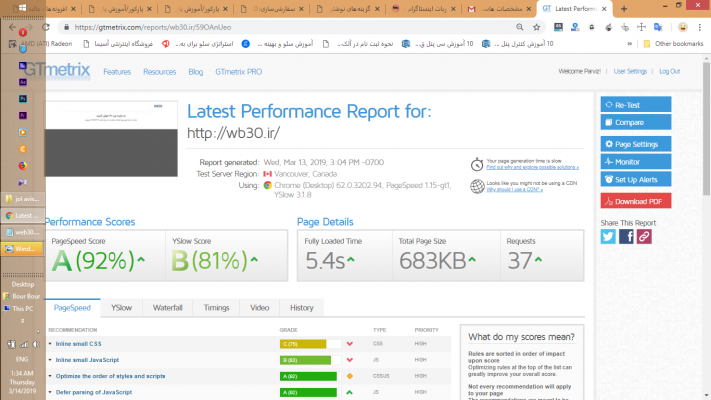Open Adobe After Effects taskbar icon
Viewport: 711px width, 400px height.
[23, 82]
